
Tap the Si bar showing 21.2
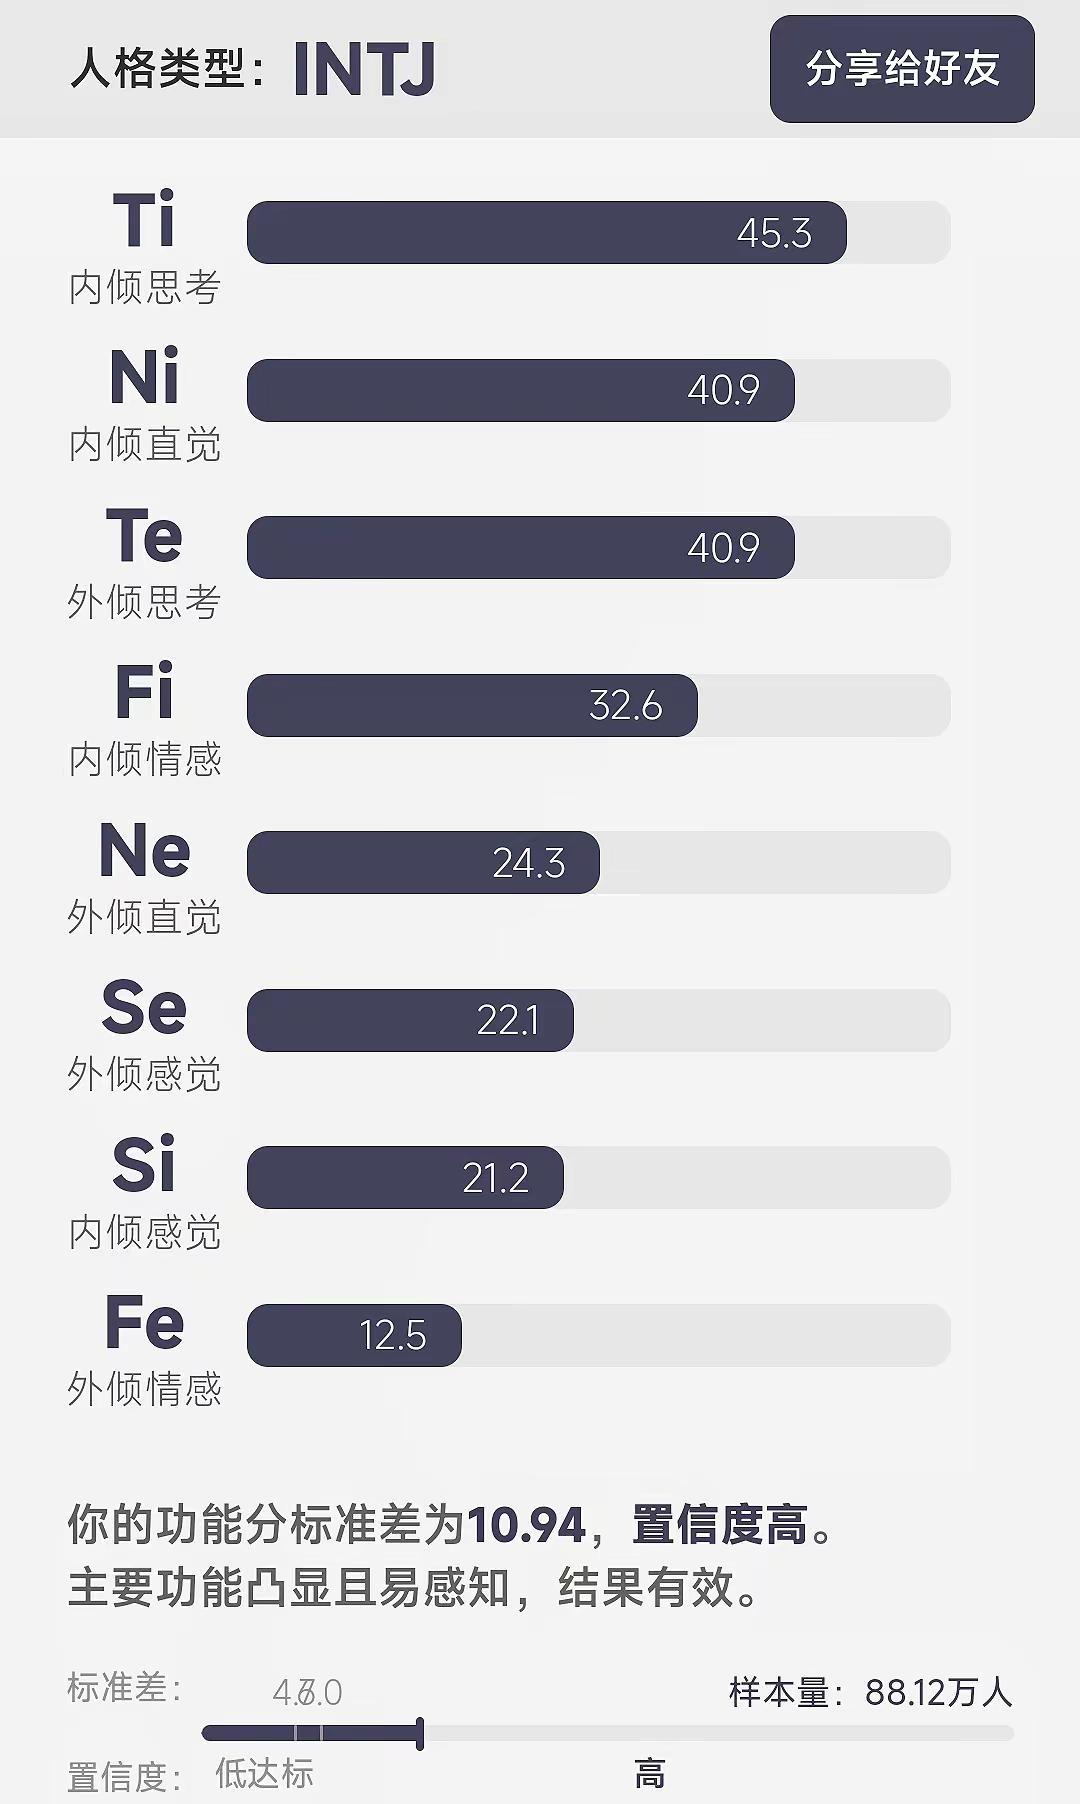[598, 1177]
